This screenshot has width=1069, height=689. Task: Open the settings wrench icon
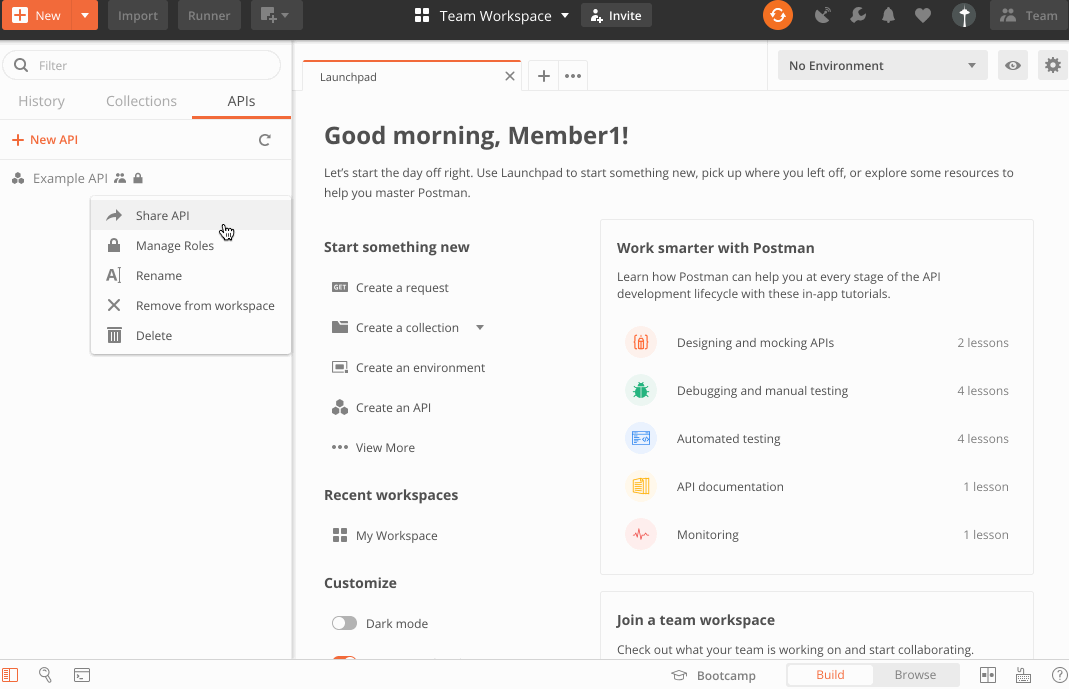pyautogui.click(x=857, y=15)
